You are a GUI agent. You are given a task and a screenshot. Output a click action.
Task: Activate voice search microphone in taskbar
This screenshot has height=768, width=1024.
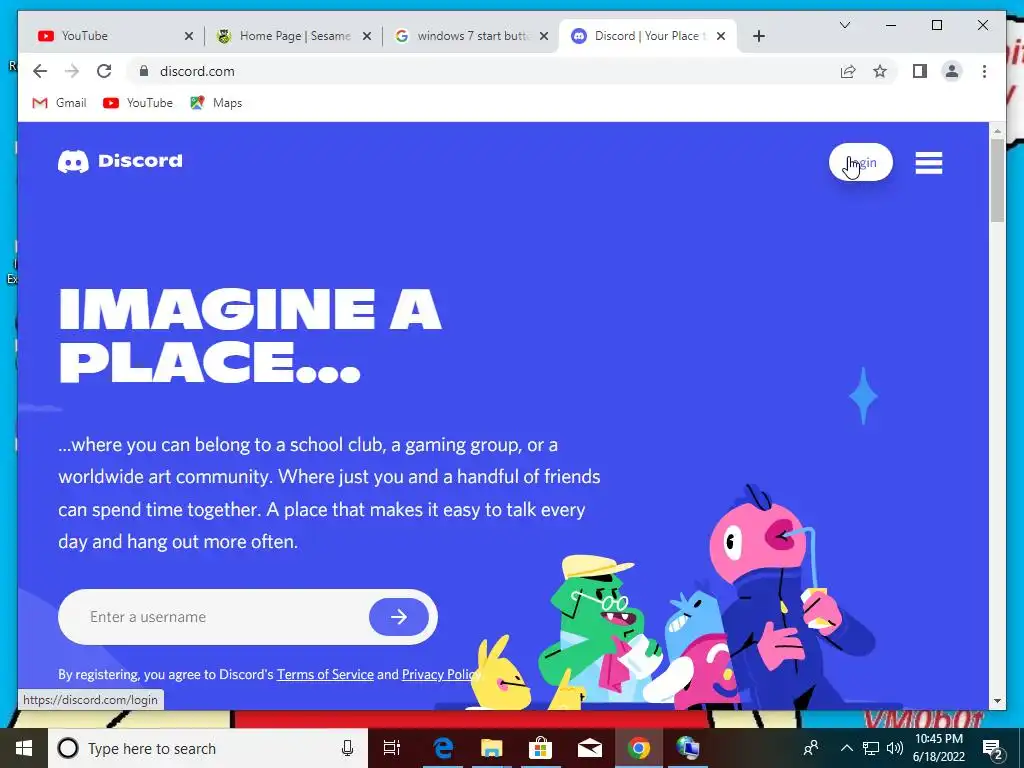[347, 748]
